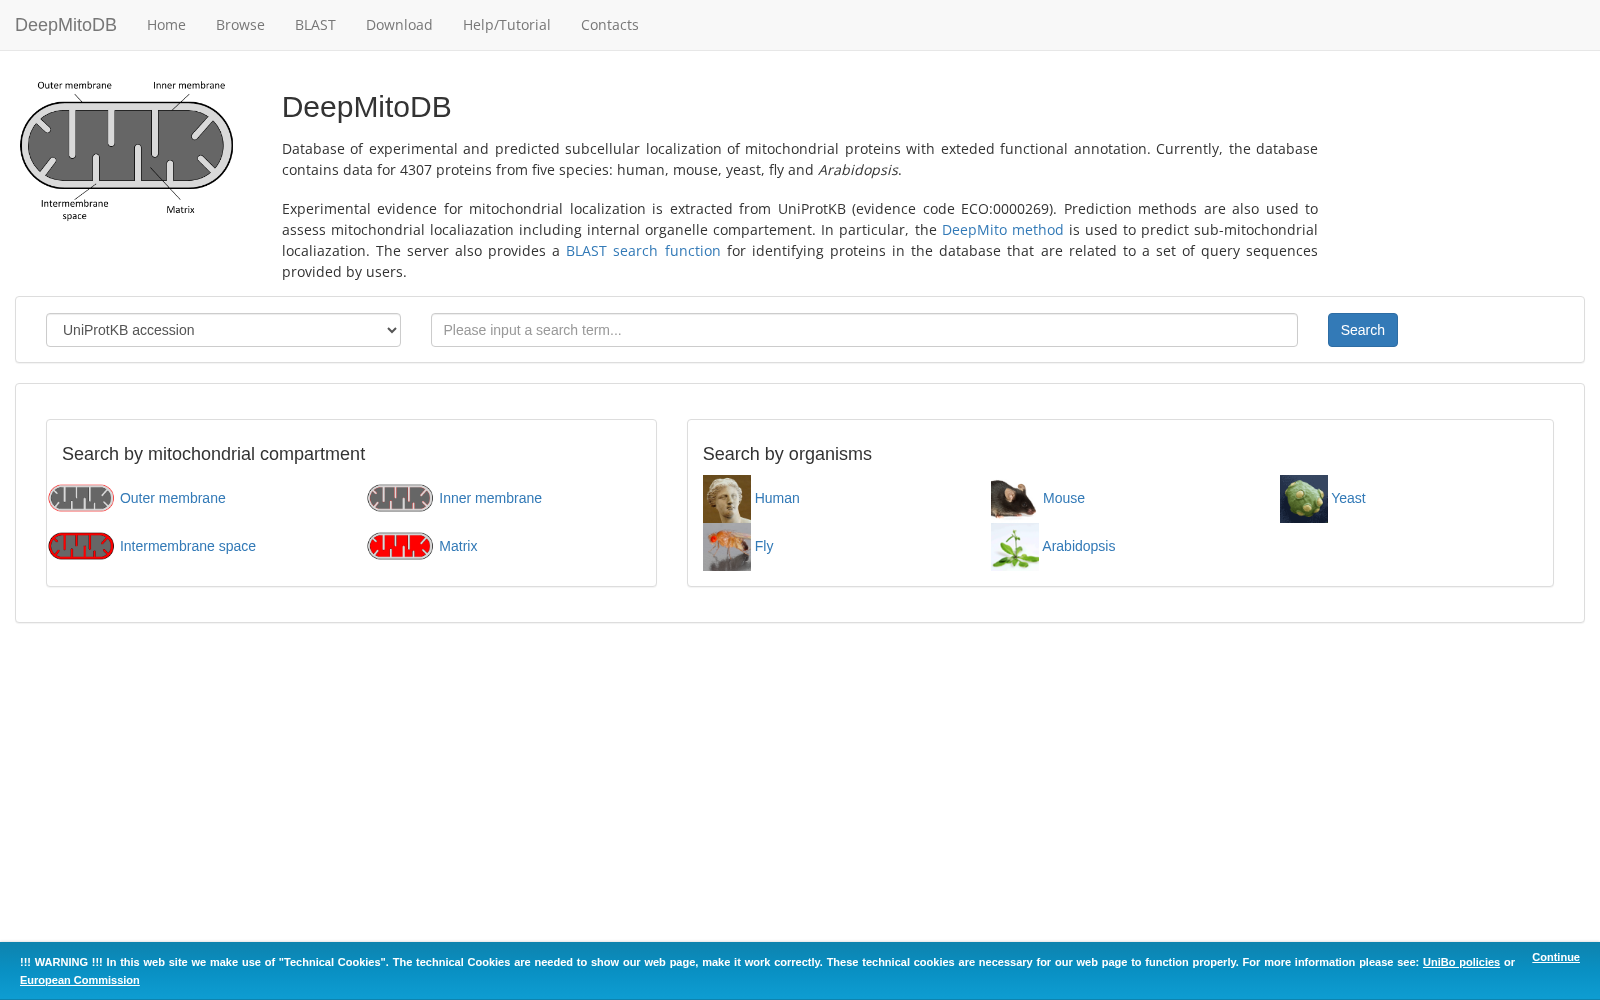The image size is (1600, 1000).
Task: Browse proteins for Arabidopsis
Action: tap(1079, 546)
